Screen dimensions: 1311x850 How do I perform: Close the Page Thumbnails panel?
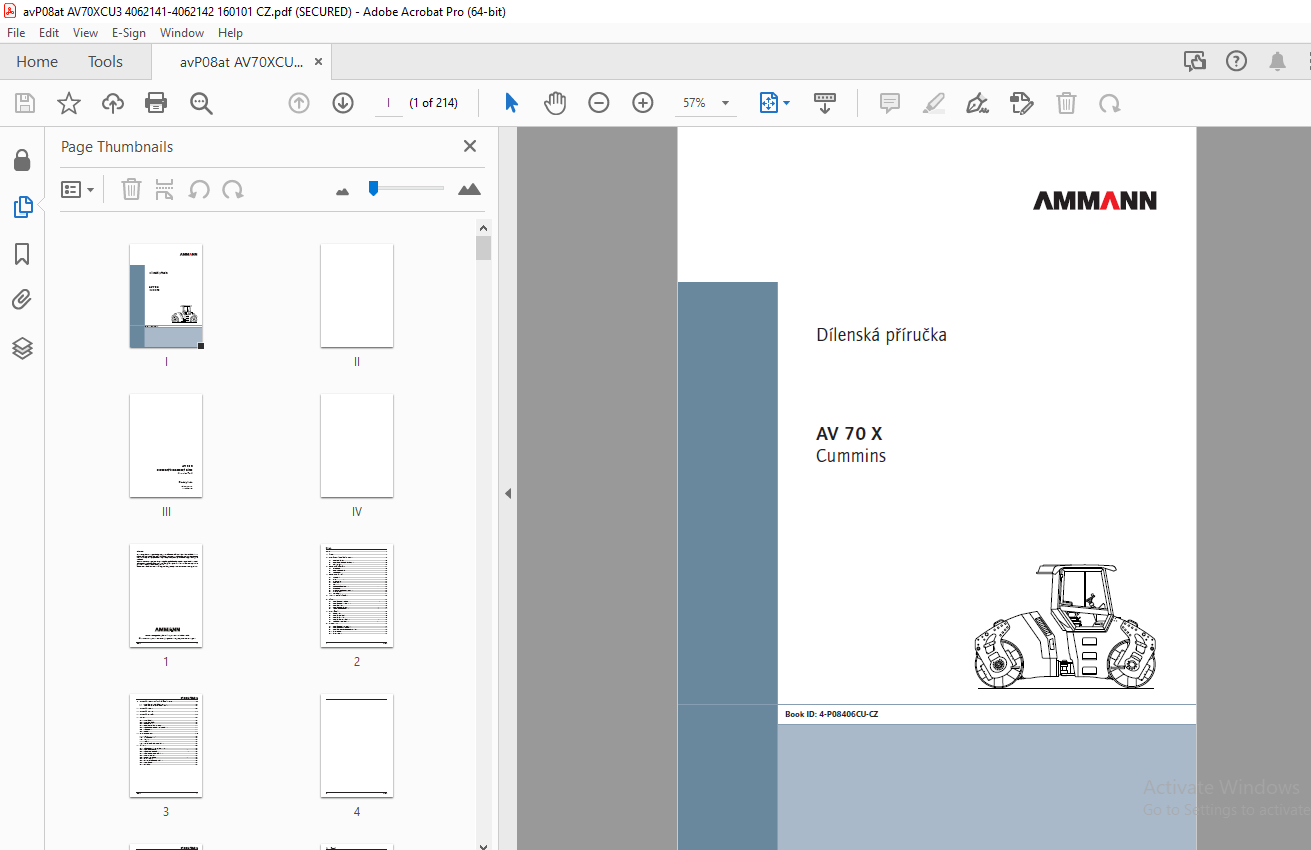point(470,146)
